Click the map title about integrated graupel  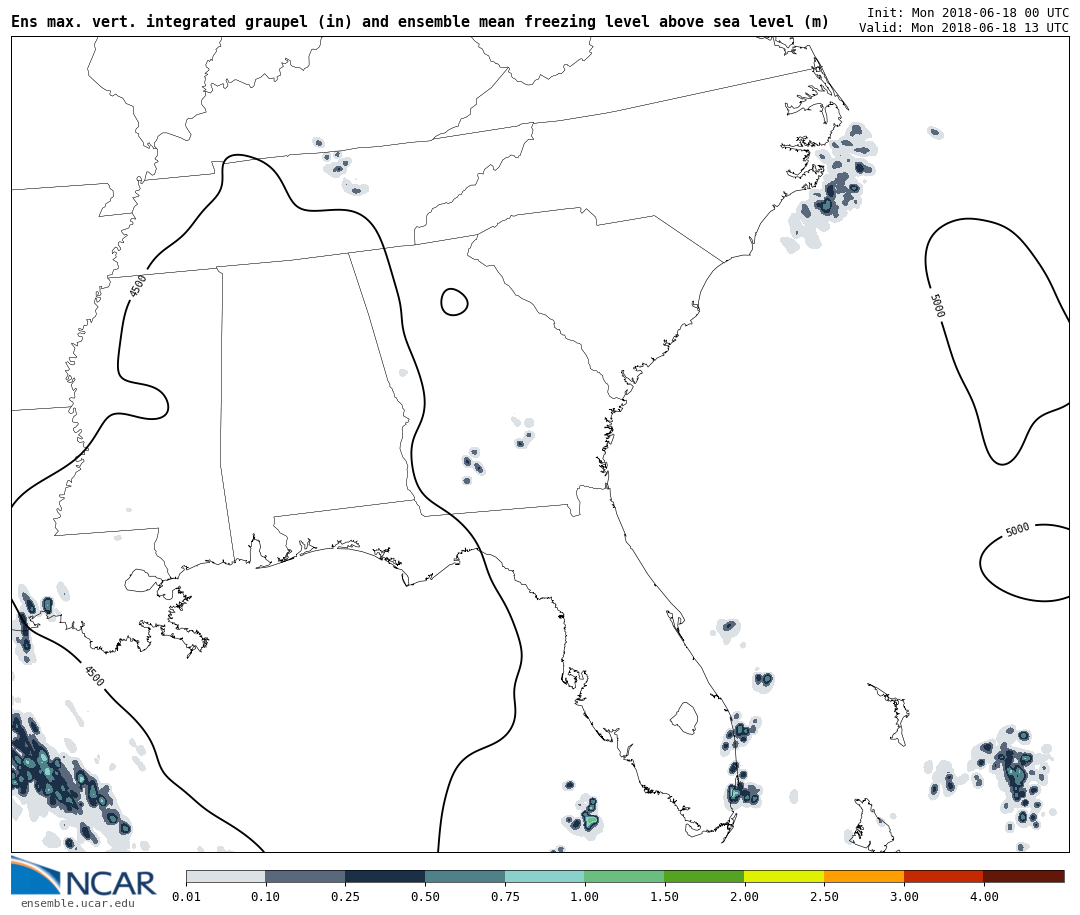click(420, 22)
